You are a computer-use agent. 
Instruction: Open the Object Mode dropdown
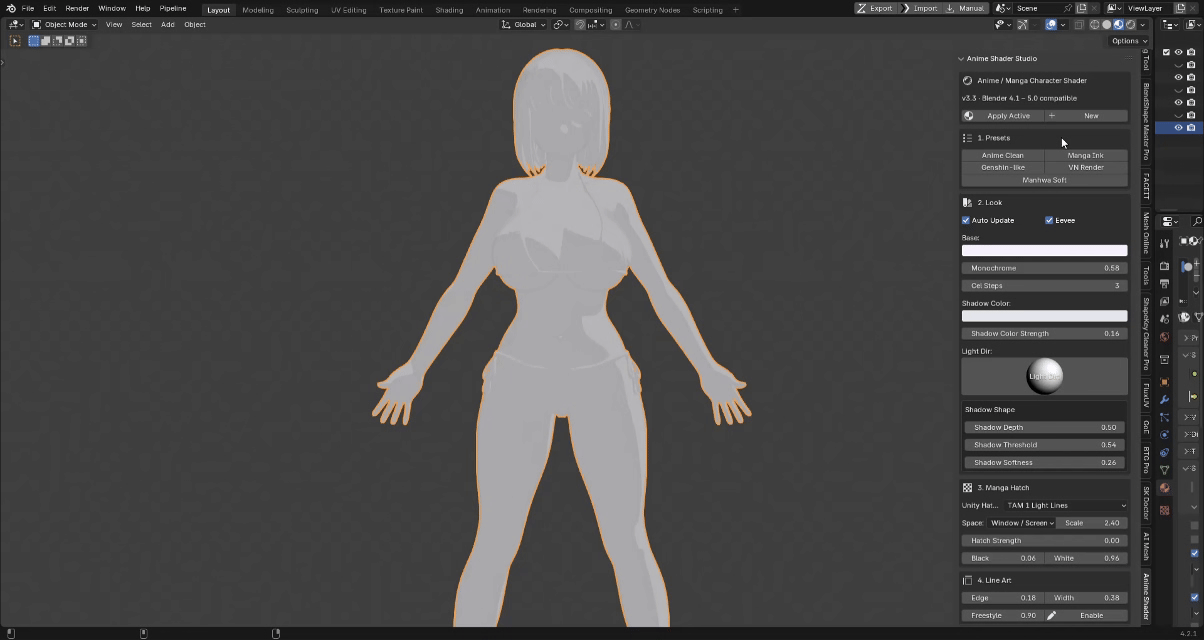64,24
